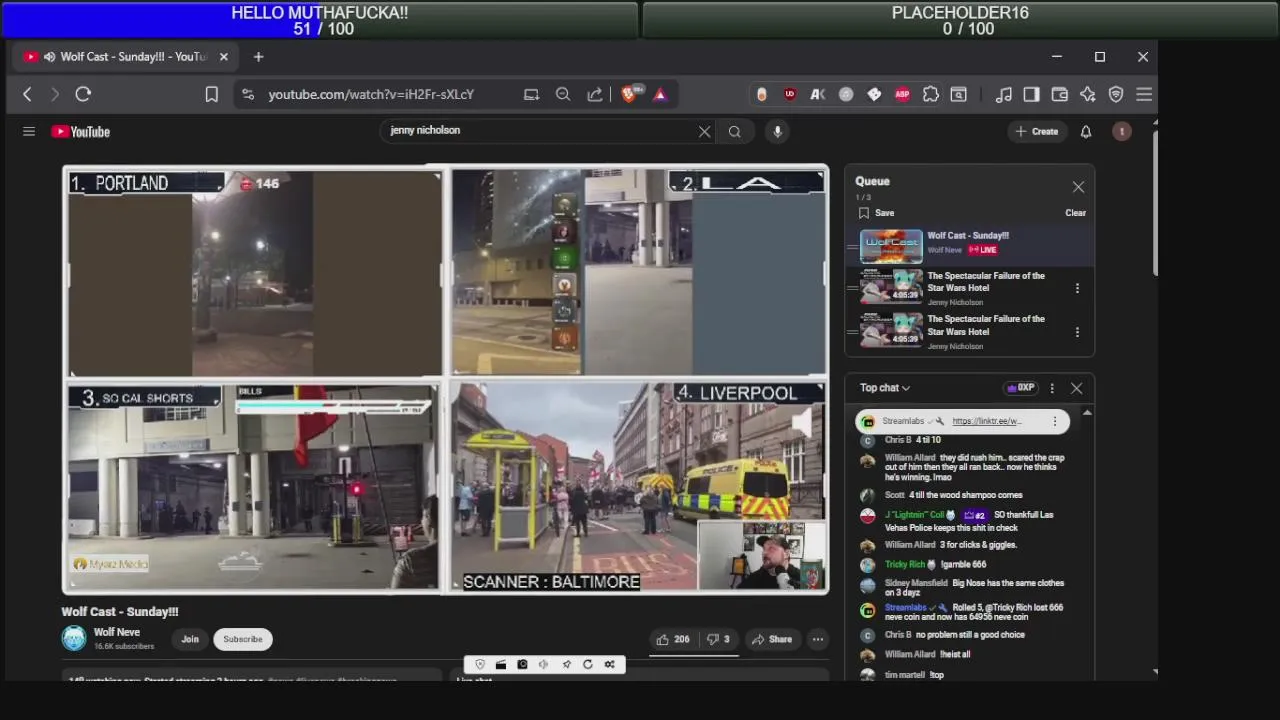
Task: Open the Create button
Action: pyautogui.click(x=1036, y=131)
